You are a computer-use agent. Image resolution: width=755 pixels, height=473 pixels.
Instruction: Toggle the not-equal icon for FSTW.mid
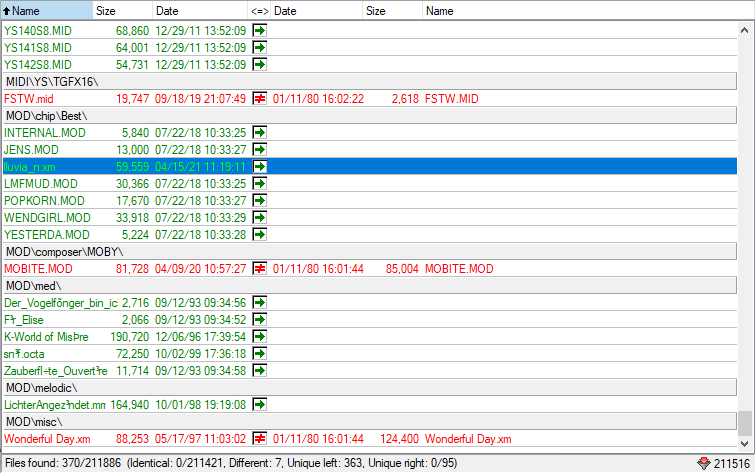260,99
